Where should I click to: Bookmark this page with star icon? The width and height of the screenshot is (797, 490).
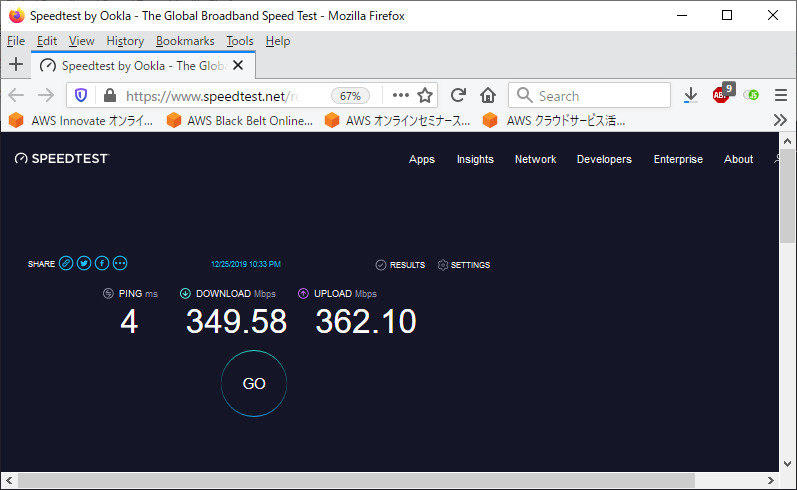(x=425, y=95)
